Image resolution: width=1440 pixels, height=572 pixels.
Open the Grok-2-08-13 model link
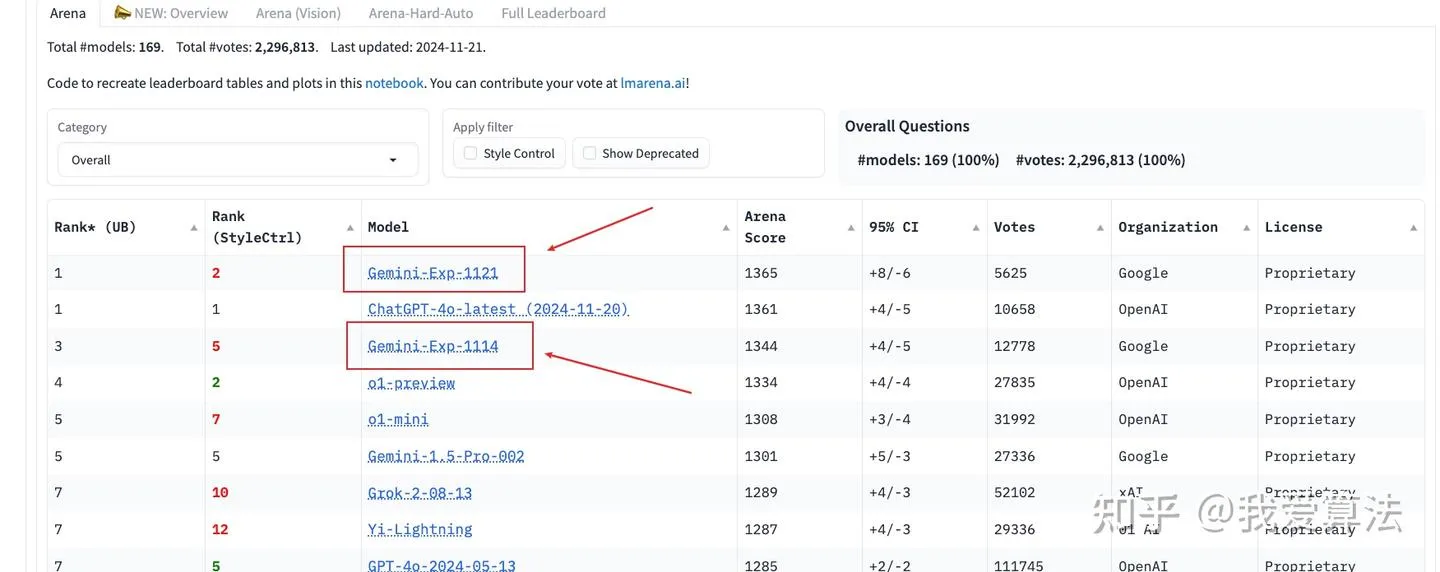tap(420, 493)
